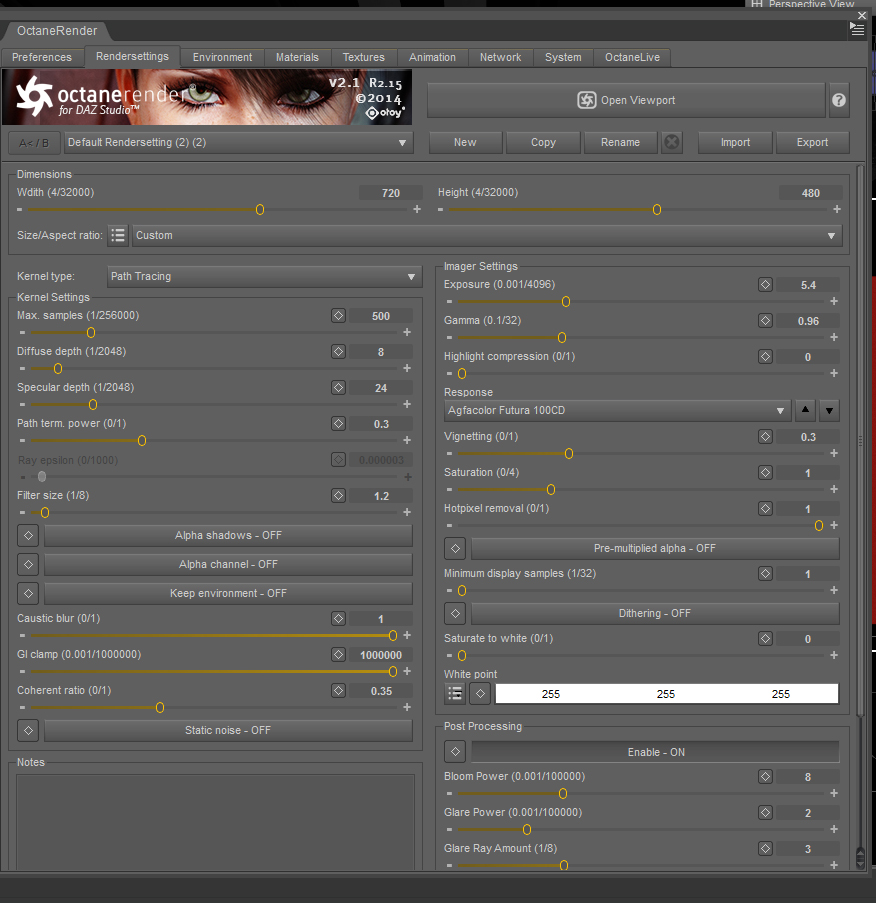Switch to the Preferences tab
The image size is (876, 903).
42,58
